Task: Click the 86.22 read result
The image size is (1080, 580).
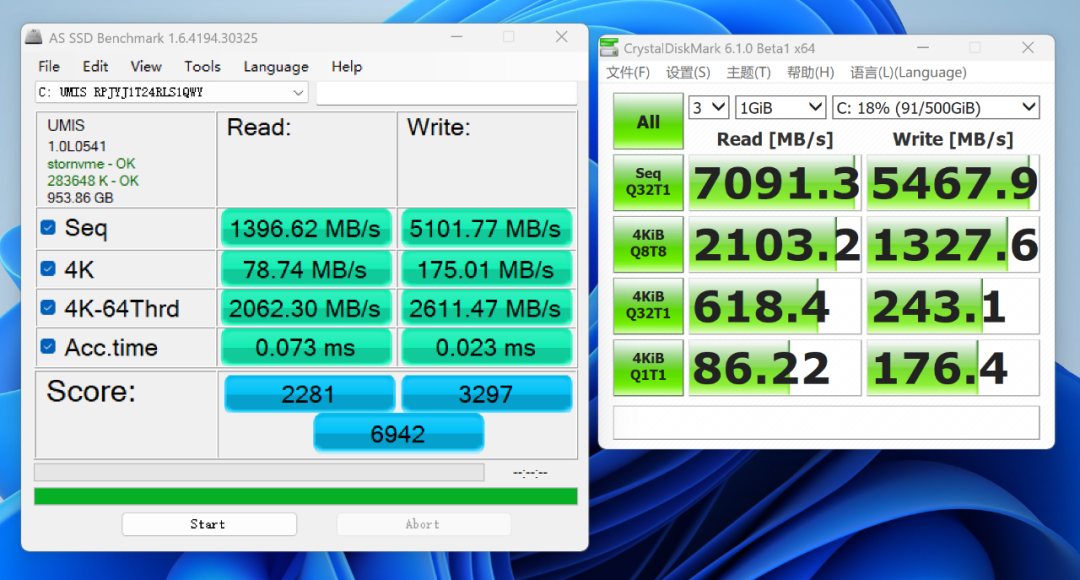Action: tap(775, 367)
